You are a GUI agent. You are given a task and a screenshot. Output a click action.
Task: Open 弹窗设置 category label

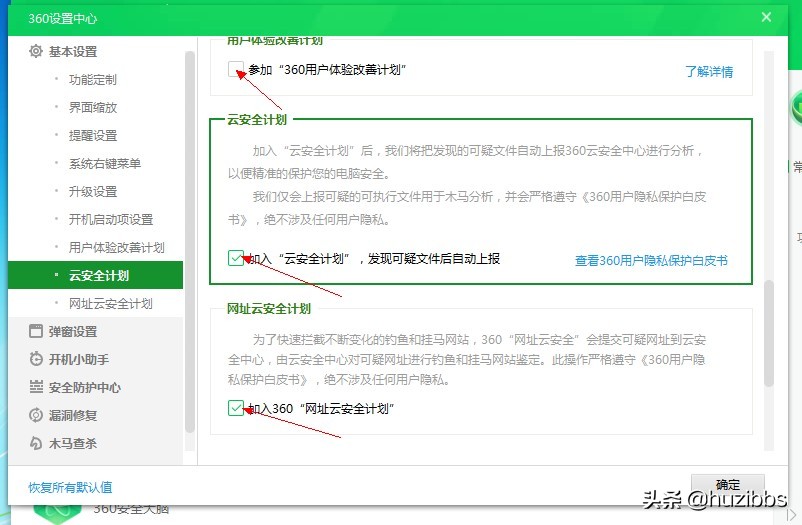[x=73, y=332]
